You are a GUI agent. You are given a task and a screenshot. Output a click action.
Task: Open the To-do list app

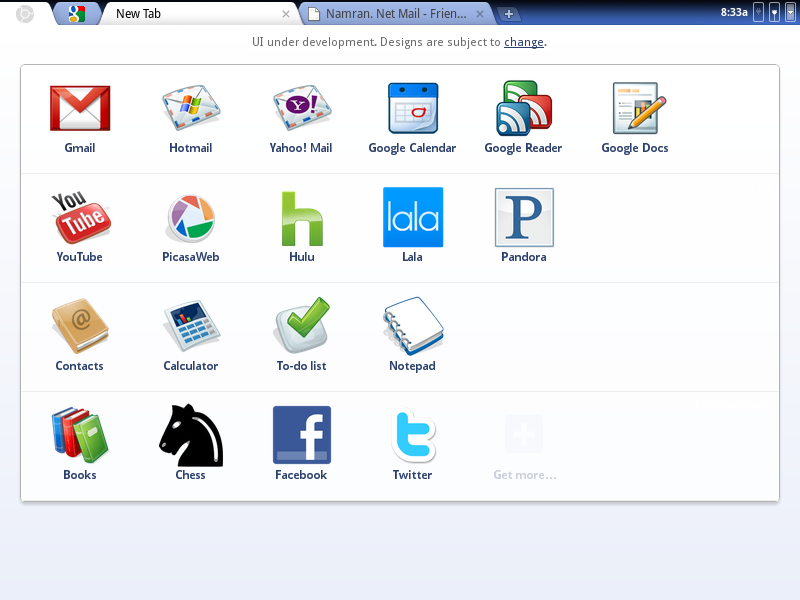[301, 327]
